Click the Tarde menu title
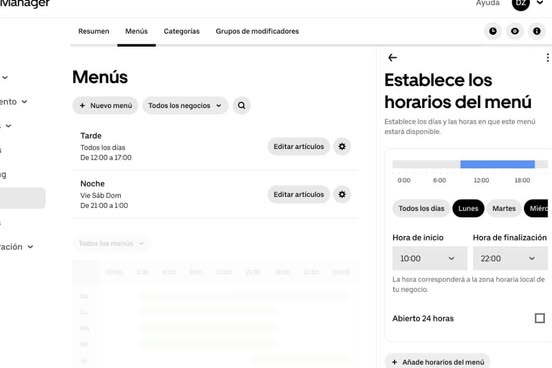552x368 pixels. [91, 136]
